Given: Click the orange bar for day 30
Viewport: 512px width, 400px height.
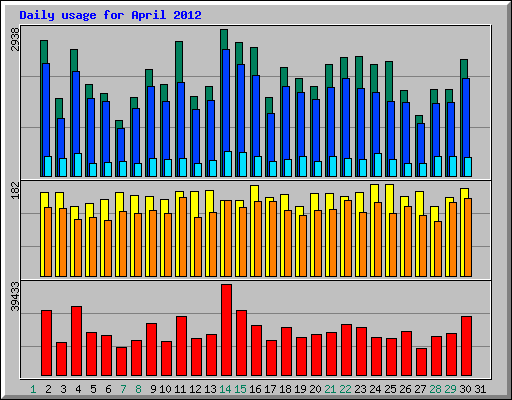Looking at the screenshot, I should [468, 237].
